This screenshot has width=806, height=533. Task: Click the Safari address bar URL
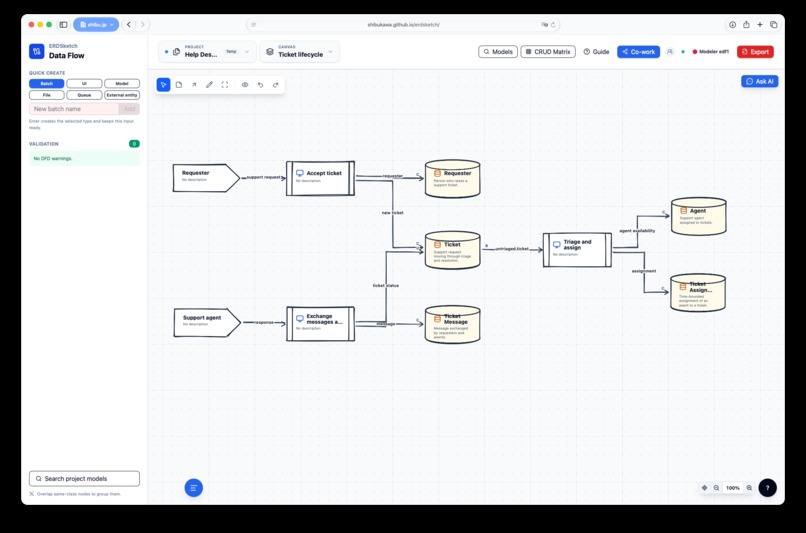coord(403,24)
